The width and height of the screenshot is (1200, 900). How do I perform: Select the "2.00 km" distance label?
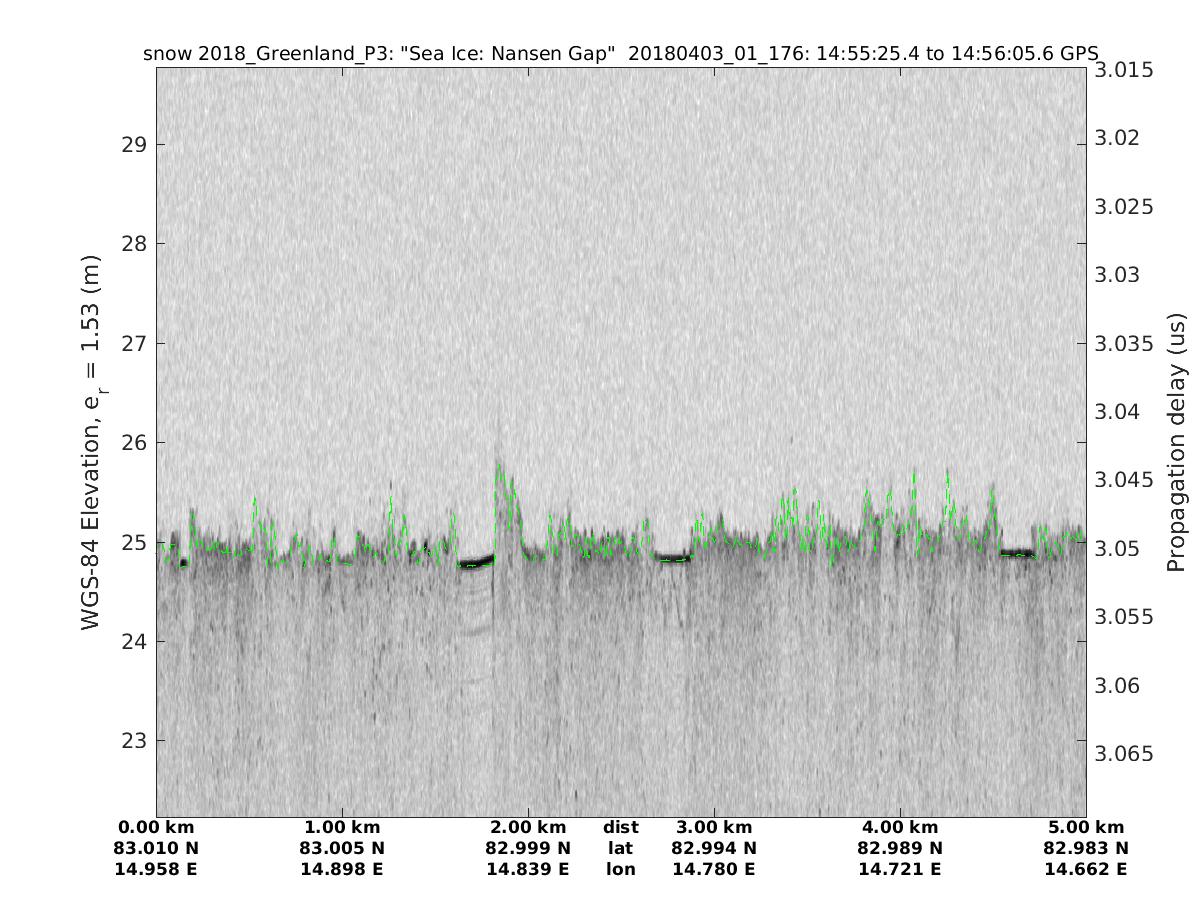528,828
